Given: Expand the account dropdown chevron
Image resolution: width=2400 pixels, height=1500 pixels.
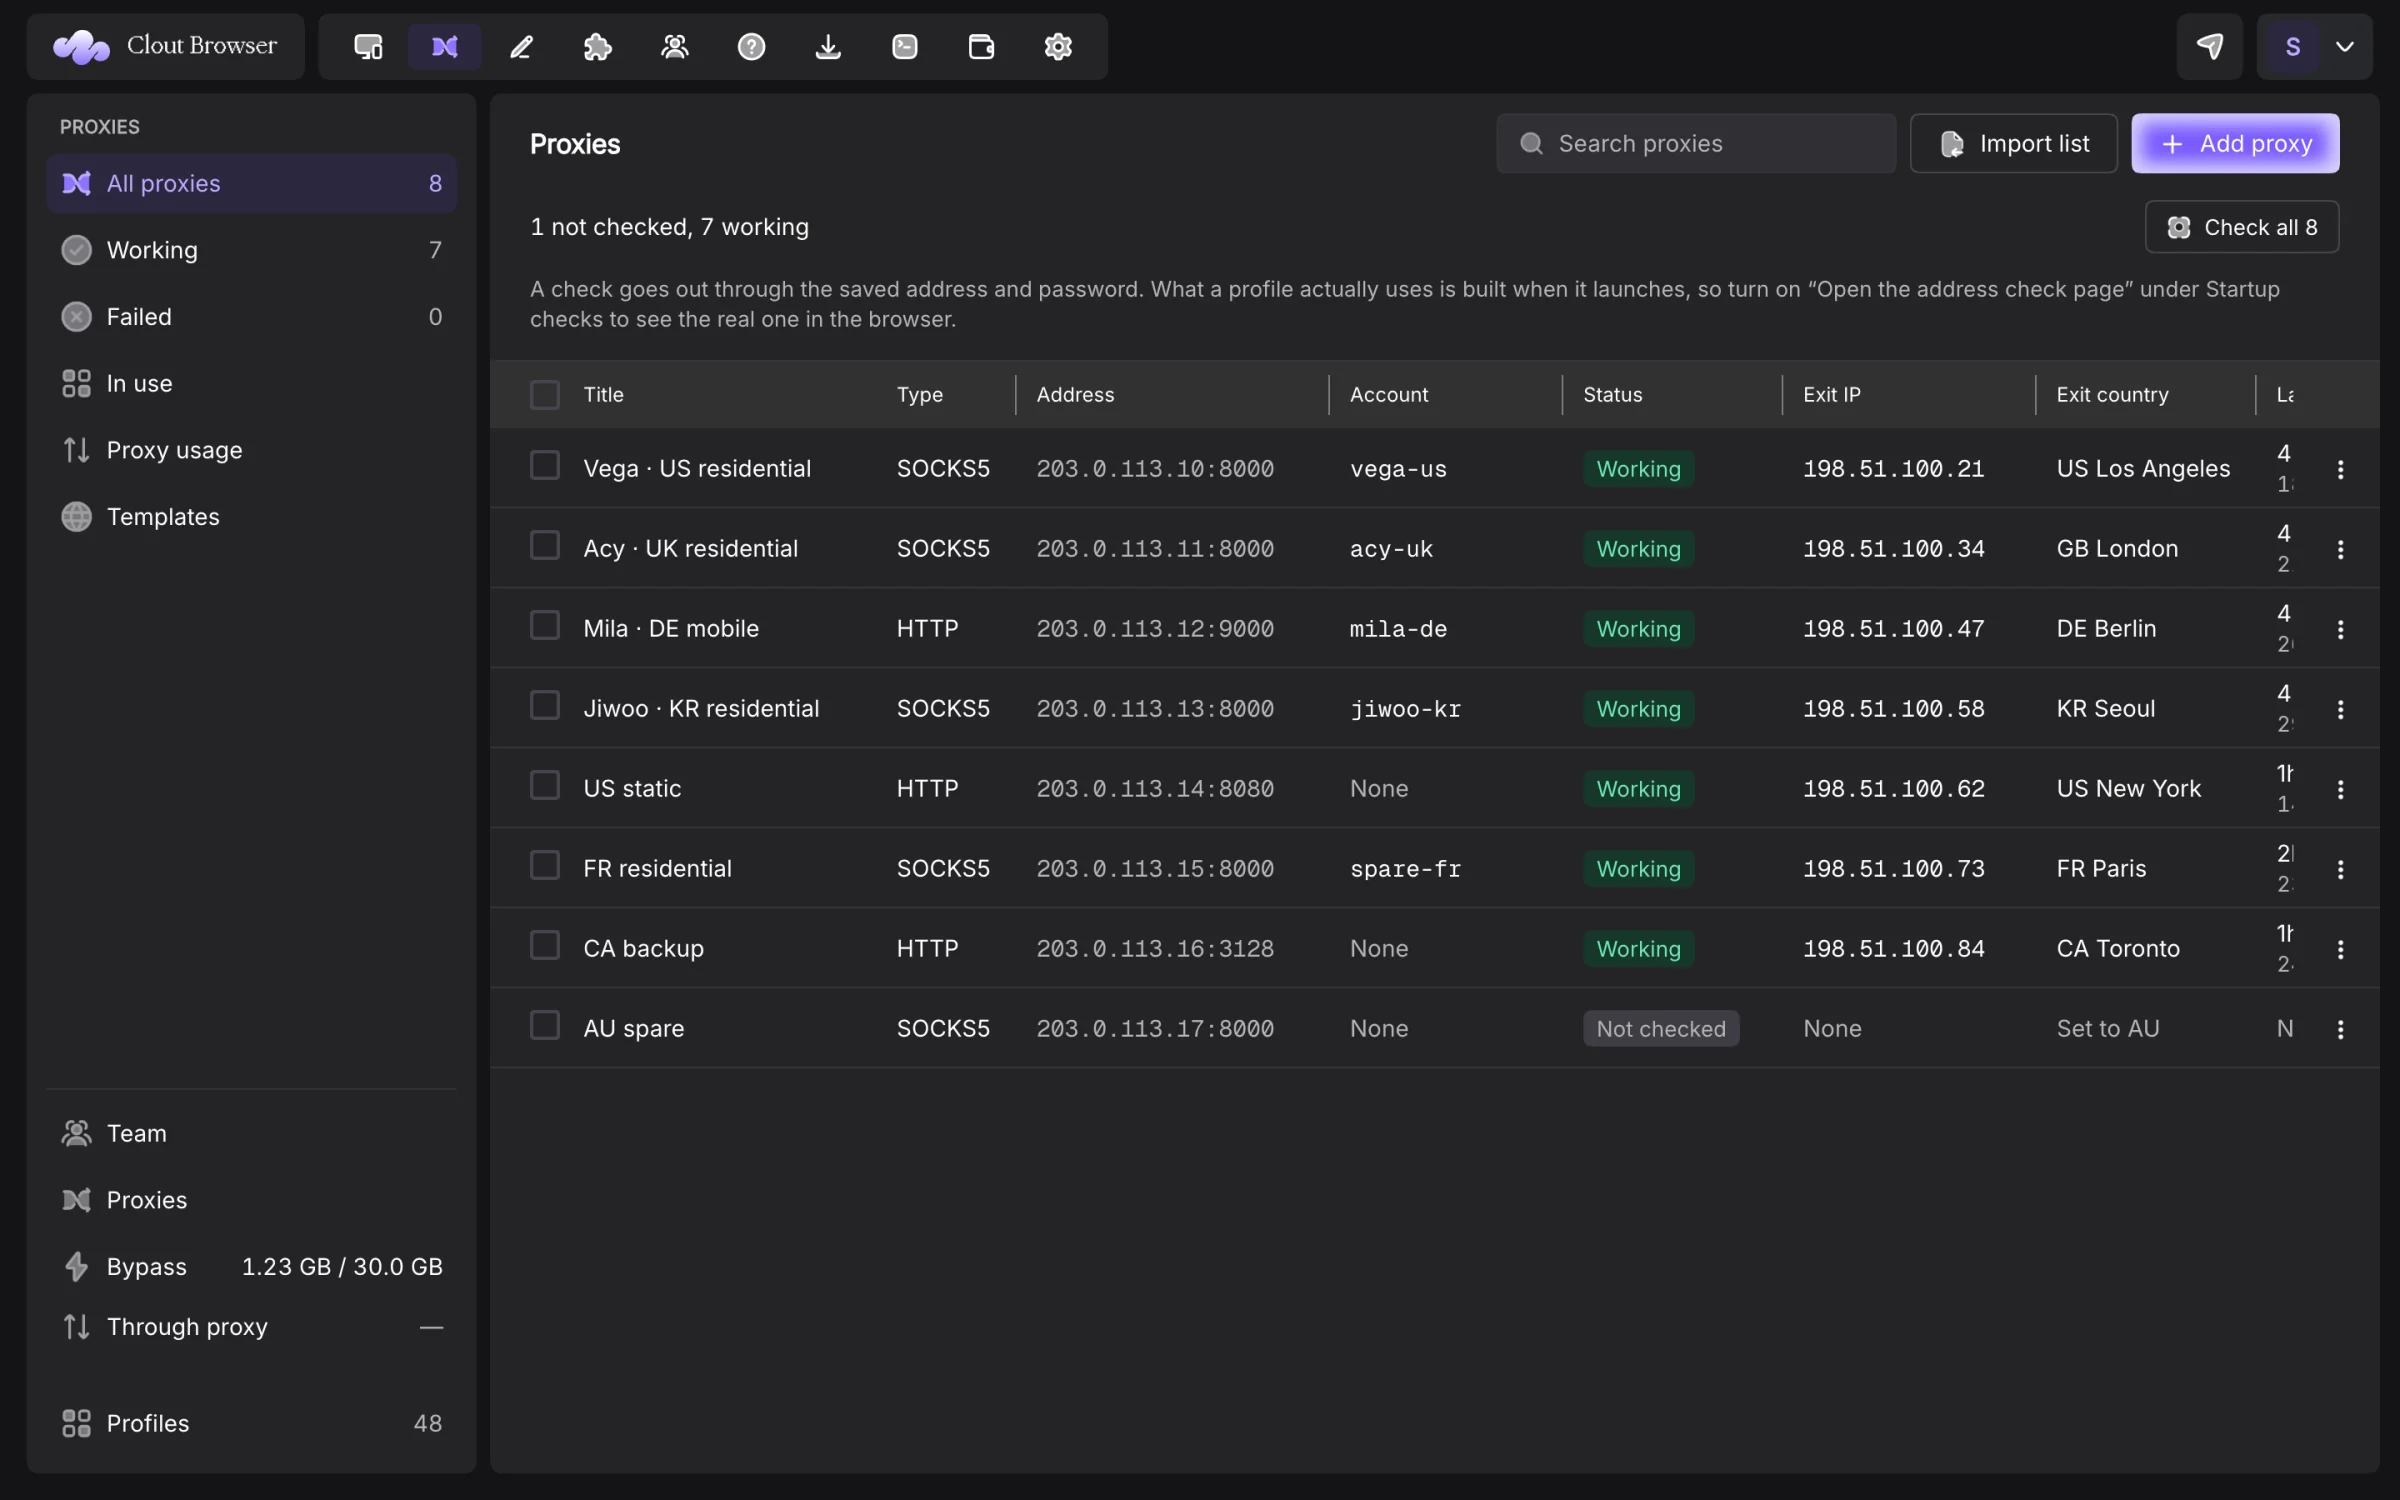Looking at the screenshot, I should point(2345,47).
